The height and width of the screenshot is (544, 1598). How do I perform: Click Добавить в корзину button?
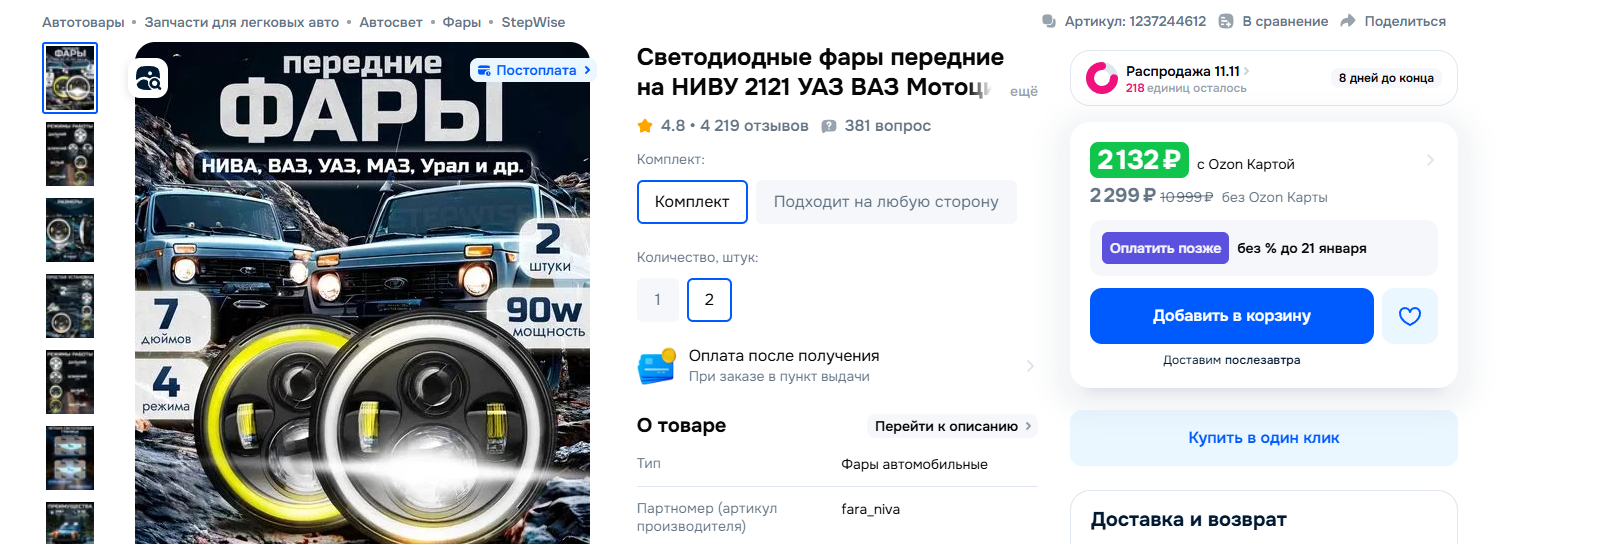pos(1232,316)
